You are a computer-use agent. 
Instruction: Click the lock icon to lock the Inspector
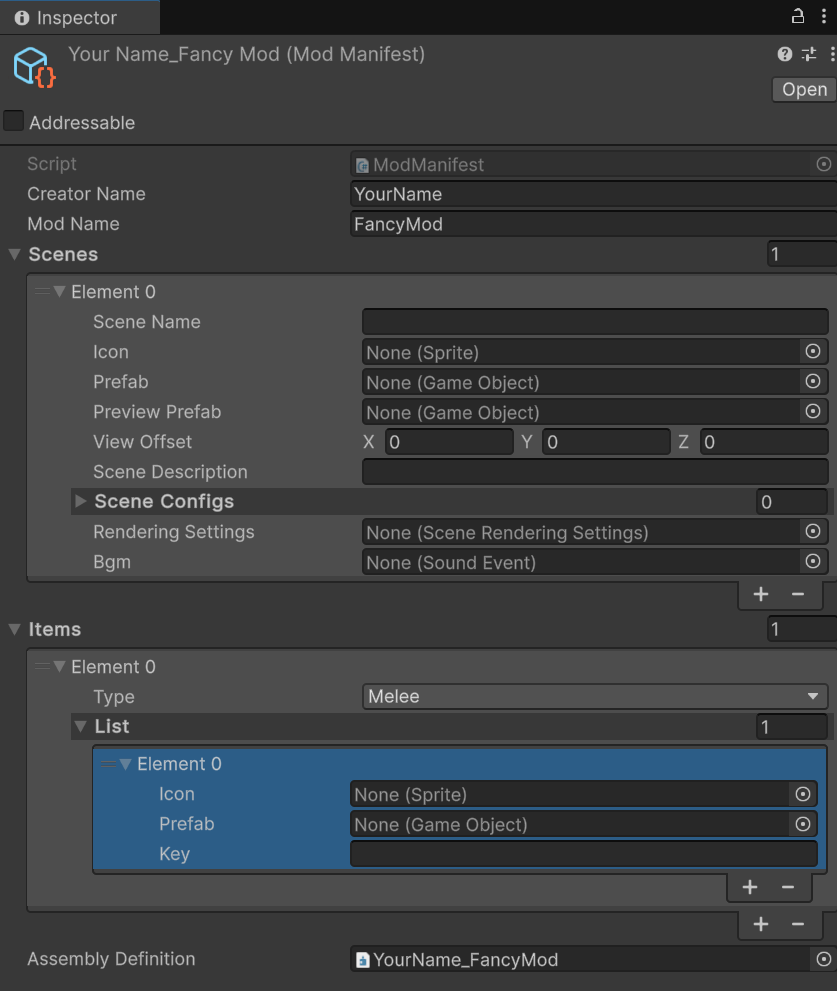[x=797, y=17]
